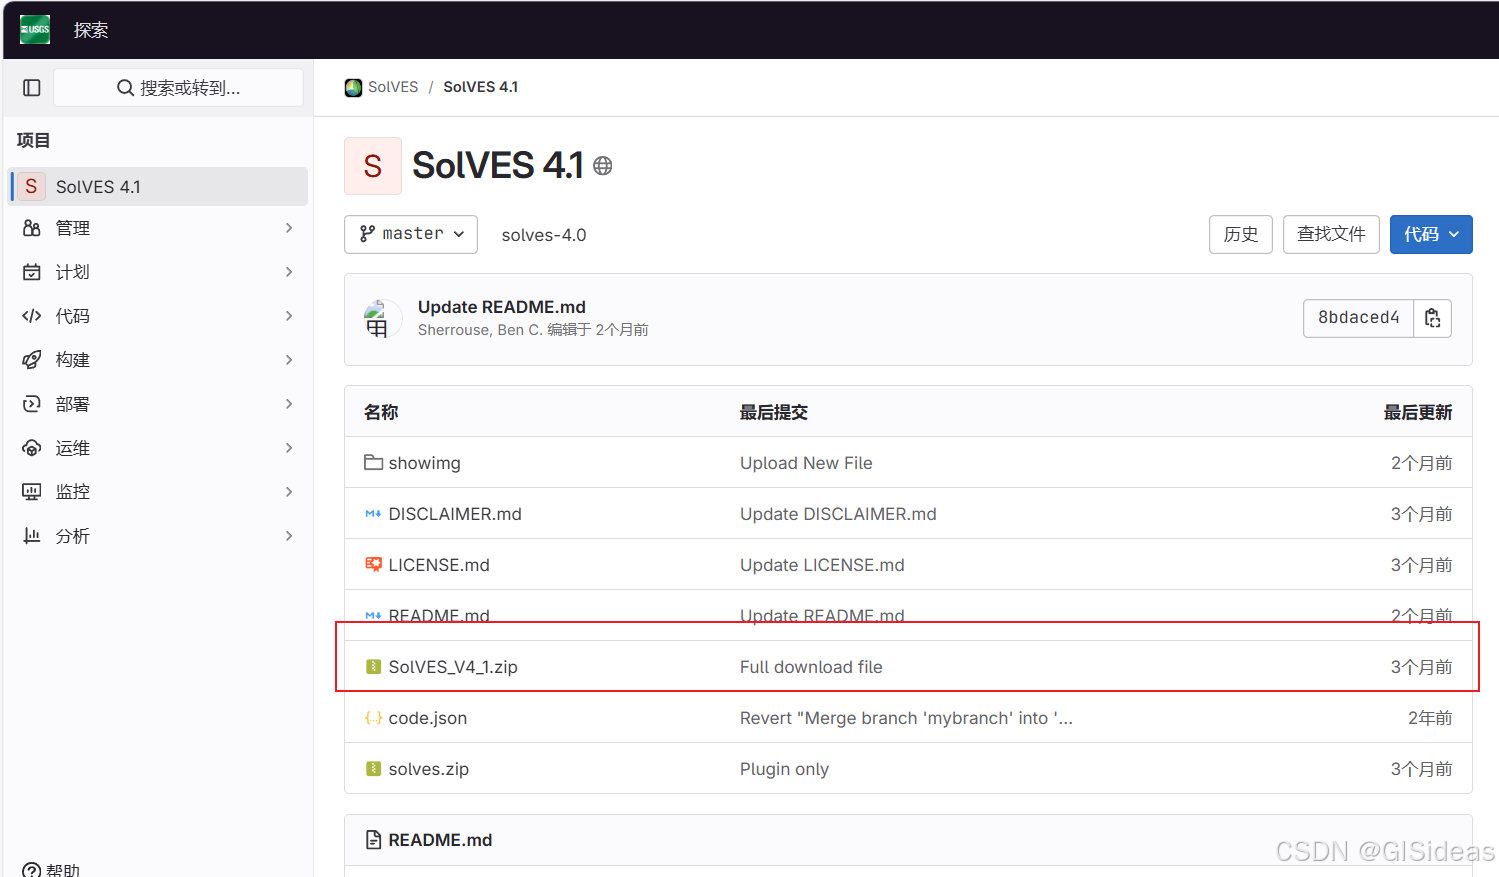The height and width of the screenshot is (877, 1499).
Task: Open the showimg folder link
Action: [424, 463]
